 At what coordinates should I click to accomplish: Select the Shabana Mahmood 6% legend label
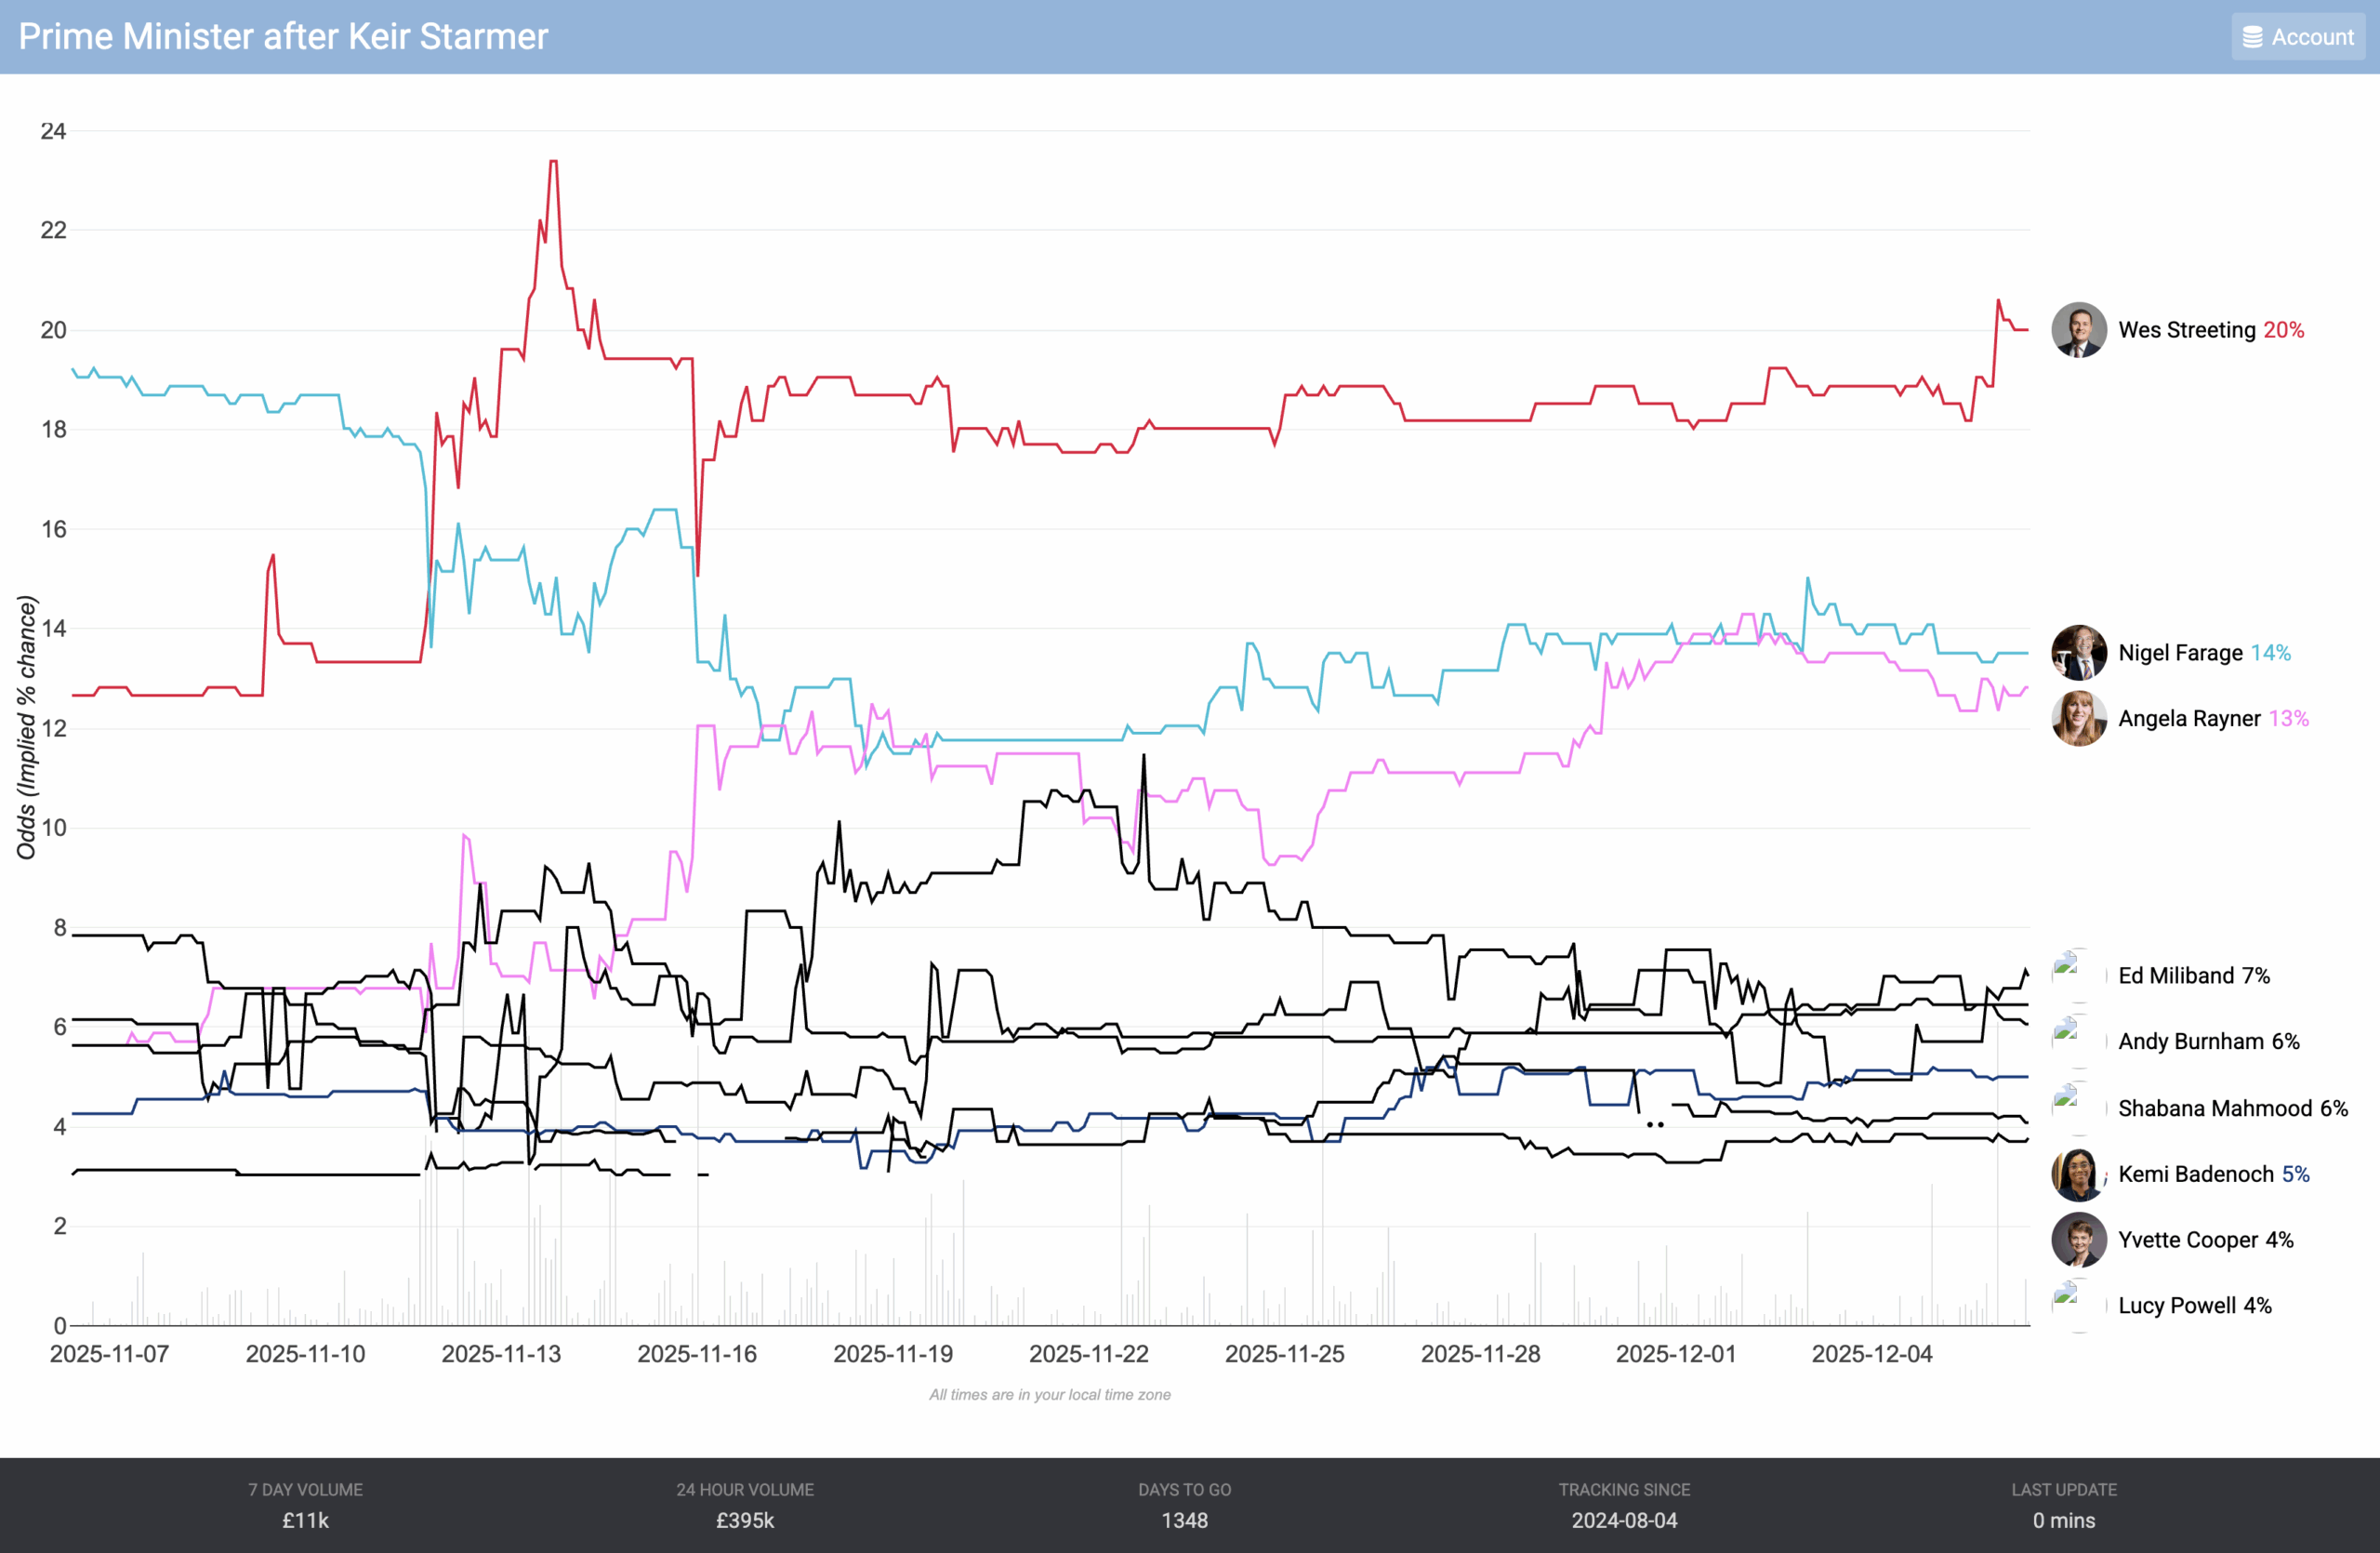click(x=2232, y=1108)
